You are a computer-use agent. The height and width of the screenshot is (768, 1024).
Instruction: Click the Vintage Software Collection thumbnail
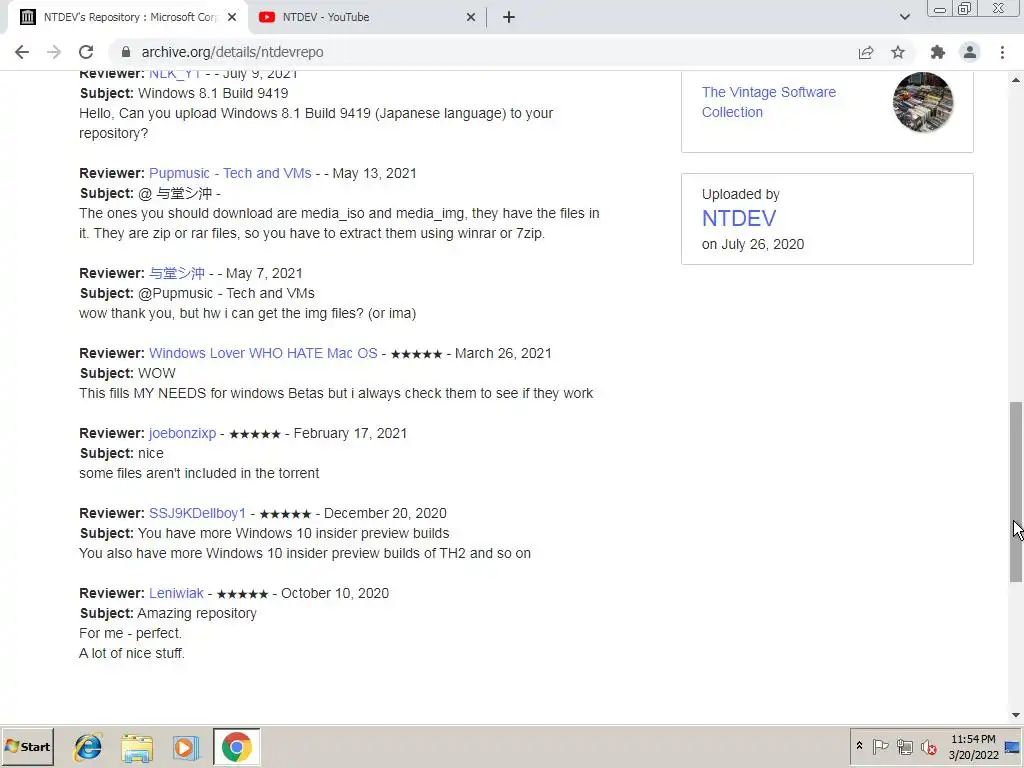pos(923,102)
